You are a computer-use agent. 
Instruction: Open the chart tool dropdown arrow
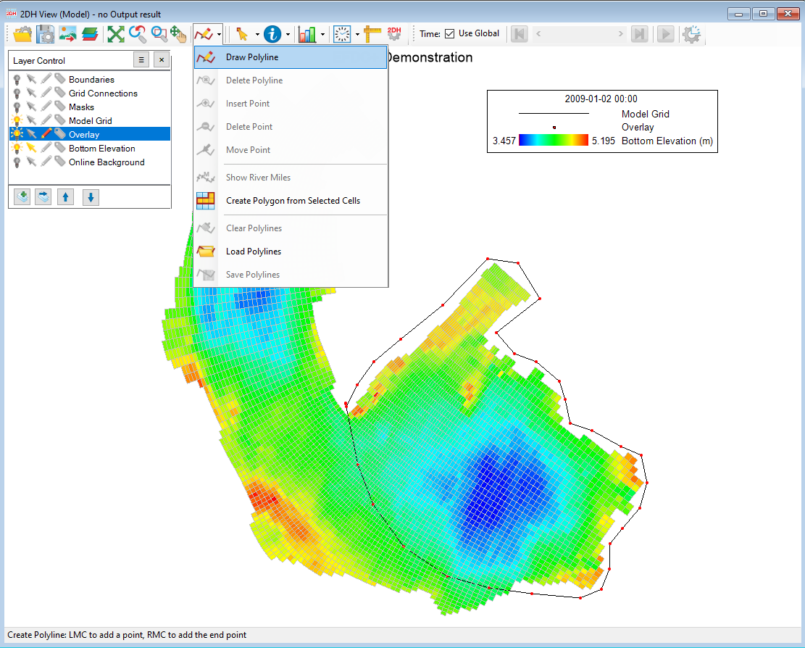(x=322, y=34)
